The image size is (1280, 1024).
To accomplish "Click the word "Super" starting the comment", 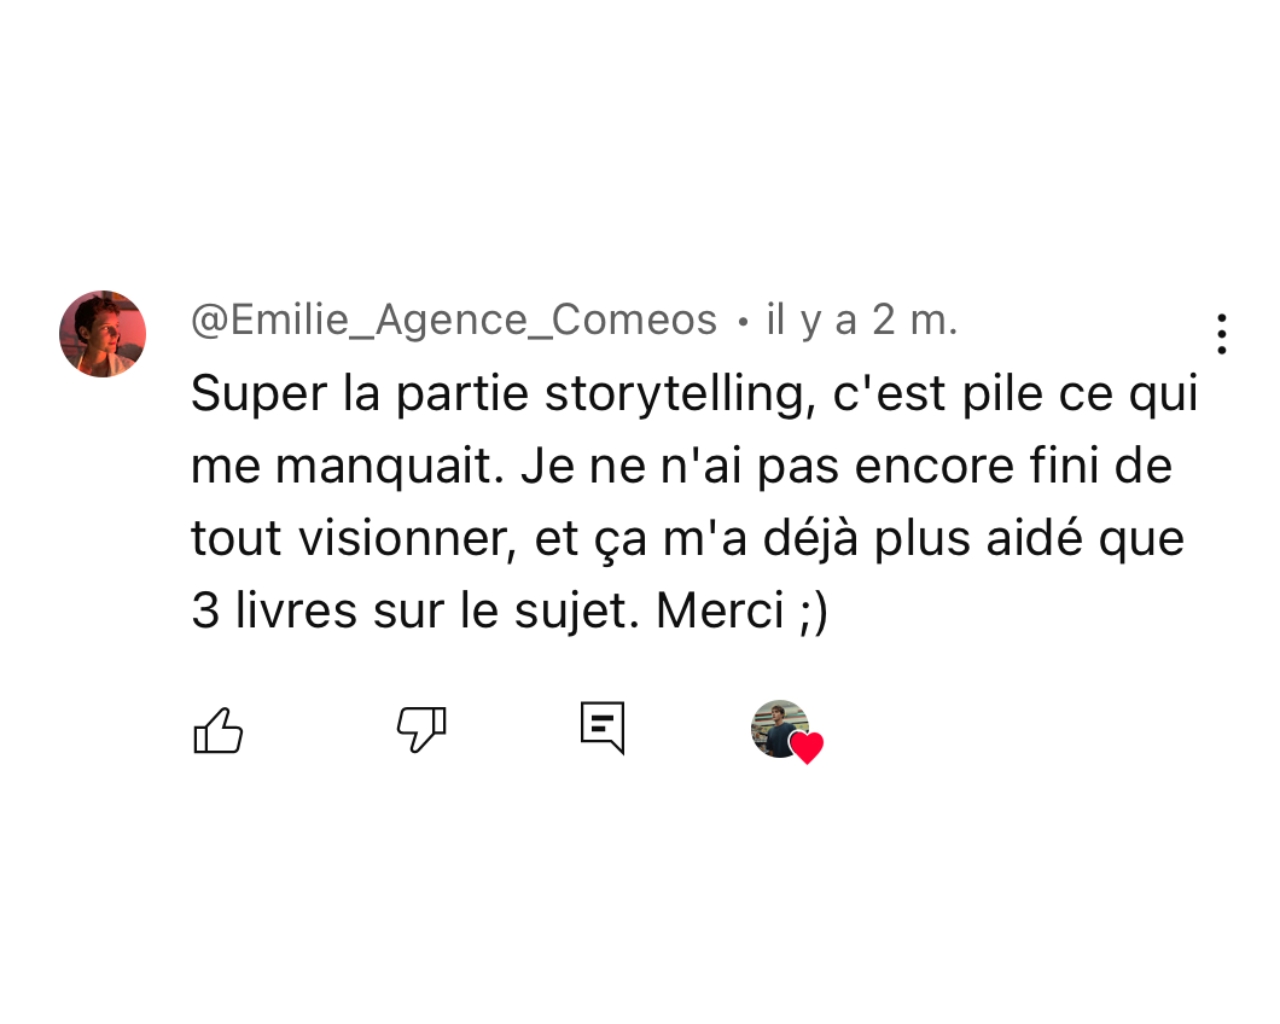I will (x=259, y=393).
